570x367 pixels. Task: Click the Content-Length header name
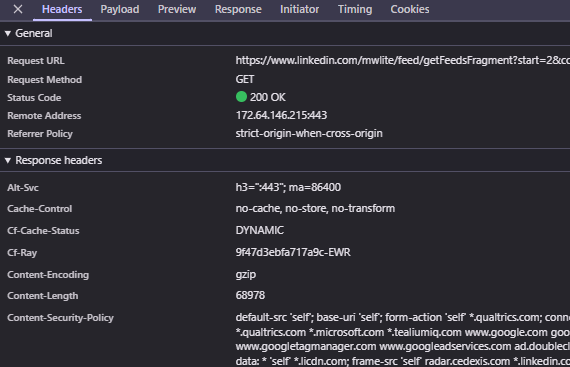(x=43, y=296)
